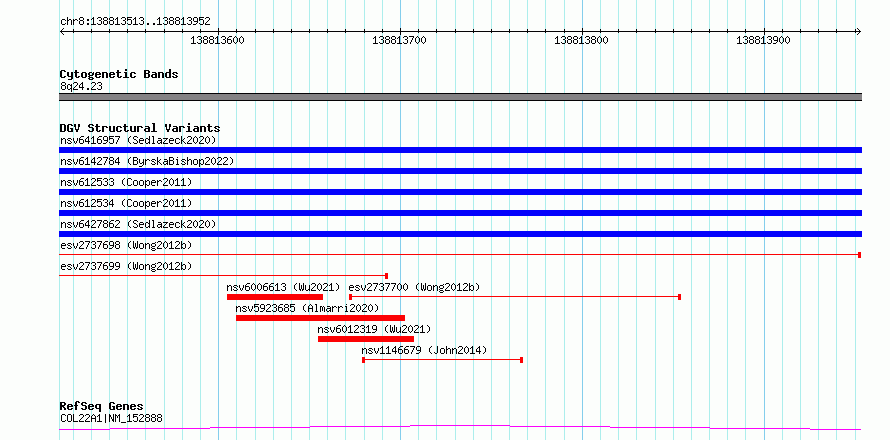The height and width of the screenshot is (440, 890).
Task: Open variant nsv612533 (Cooper2011) label
Action: [x=126, y=182]
